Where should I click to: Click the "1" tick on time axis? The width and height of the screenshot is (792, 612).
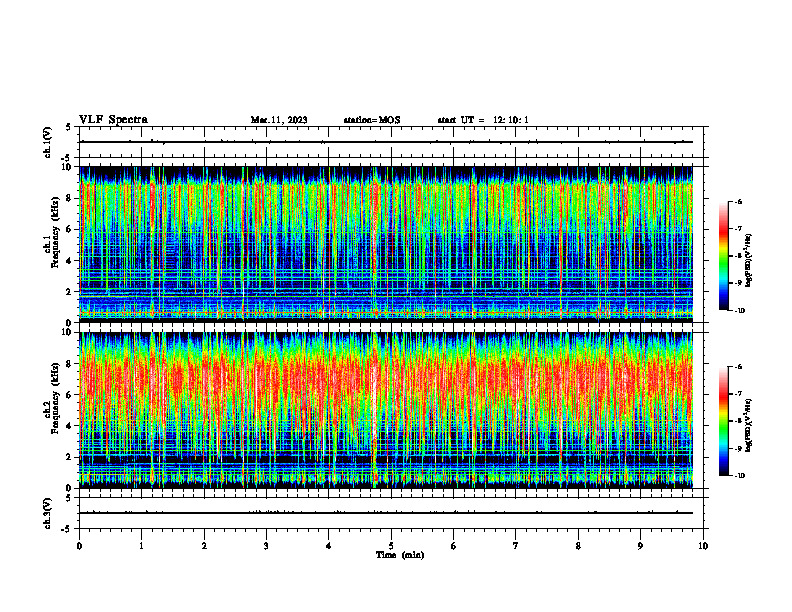click(141, 546)
